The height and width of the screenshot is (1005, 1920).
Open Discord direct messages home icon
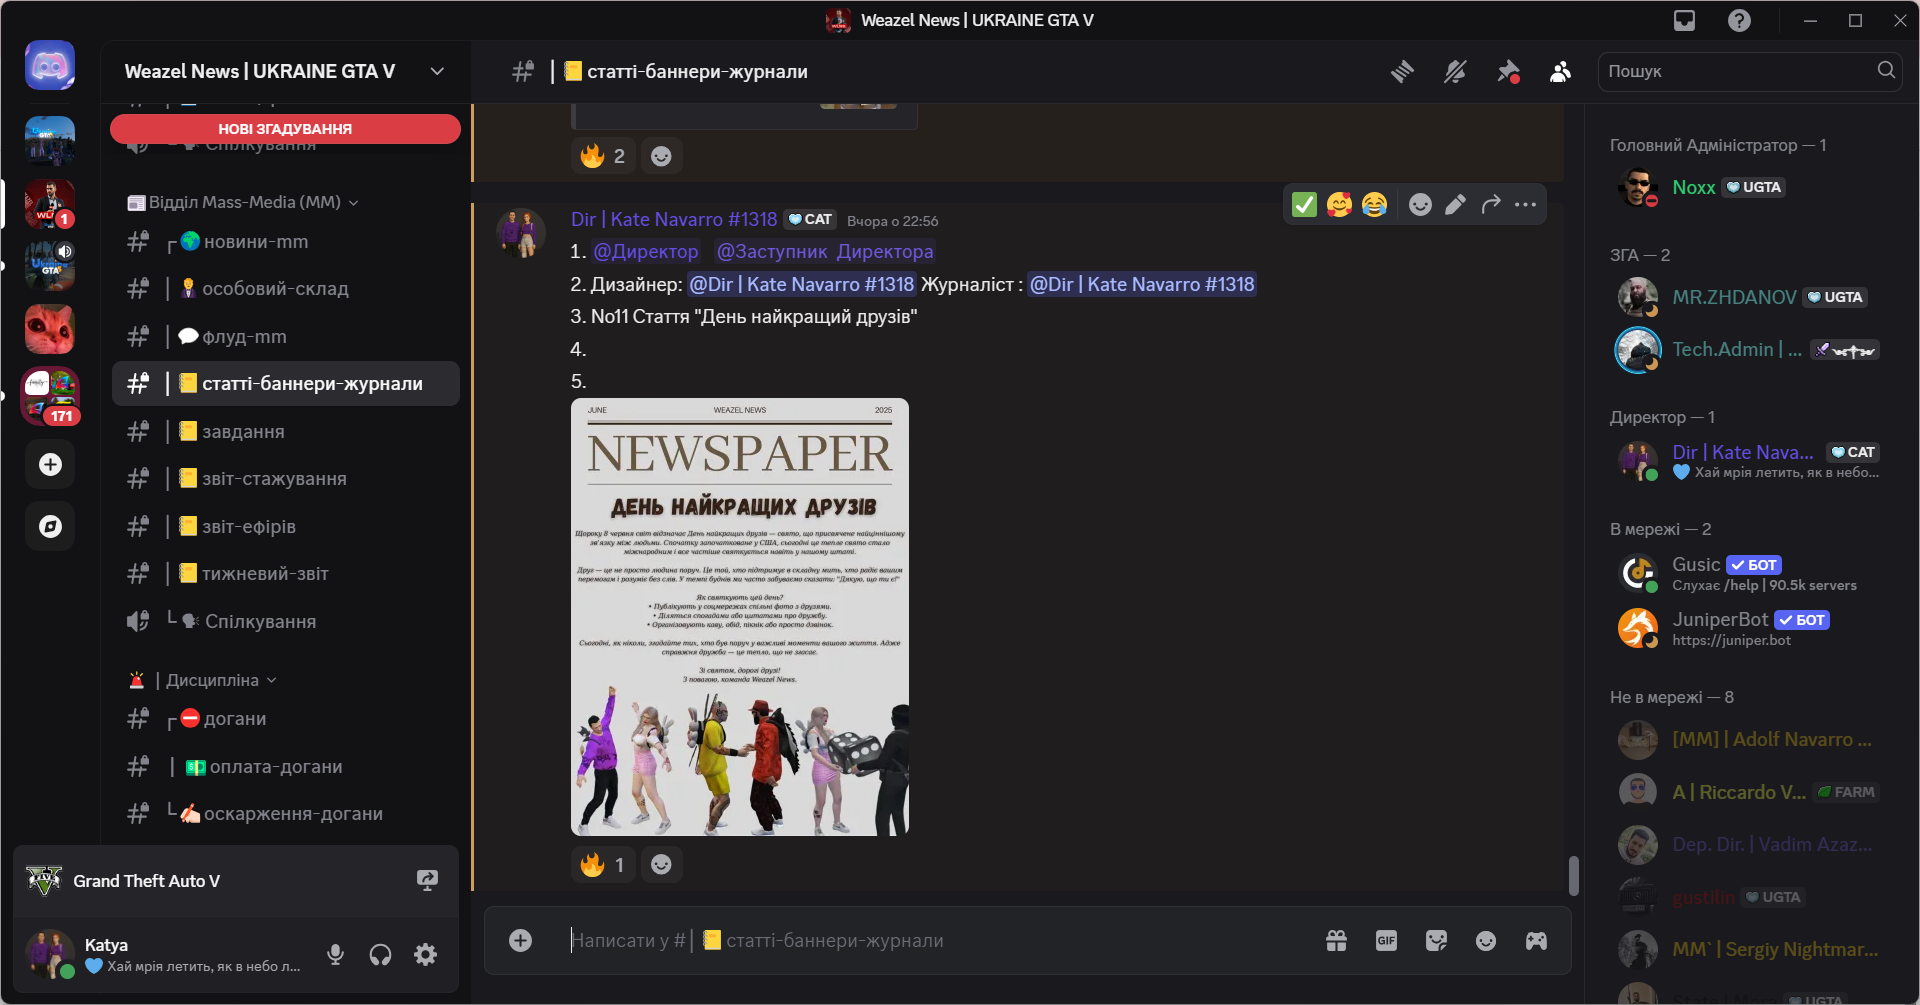click(50, 66)
